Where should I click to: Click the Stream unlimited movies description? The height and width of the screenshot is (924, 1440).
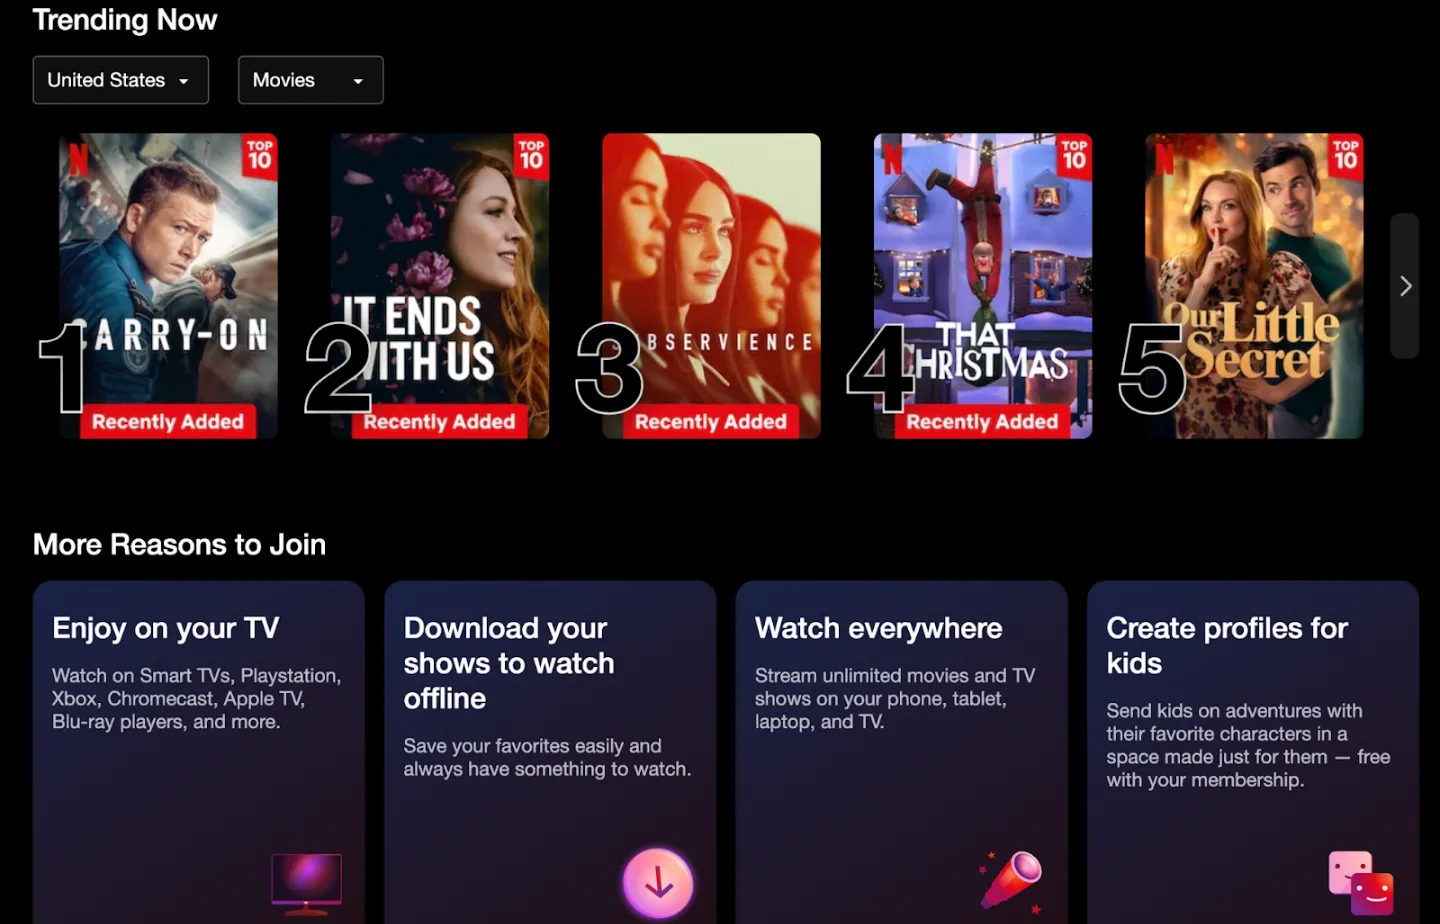[x=895, y=699]
